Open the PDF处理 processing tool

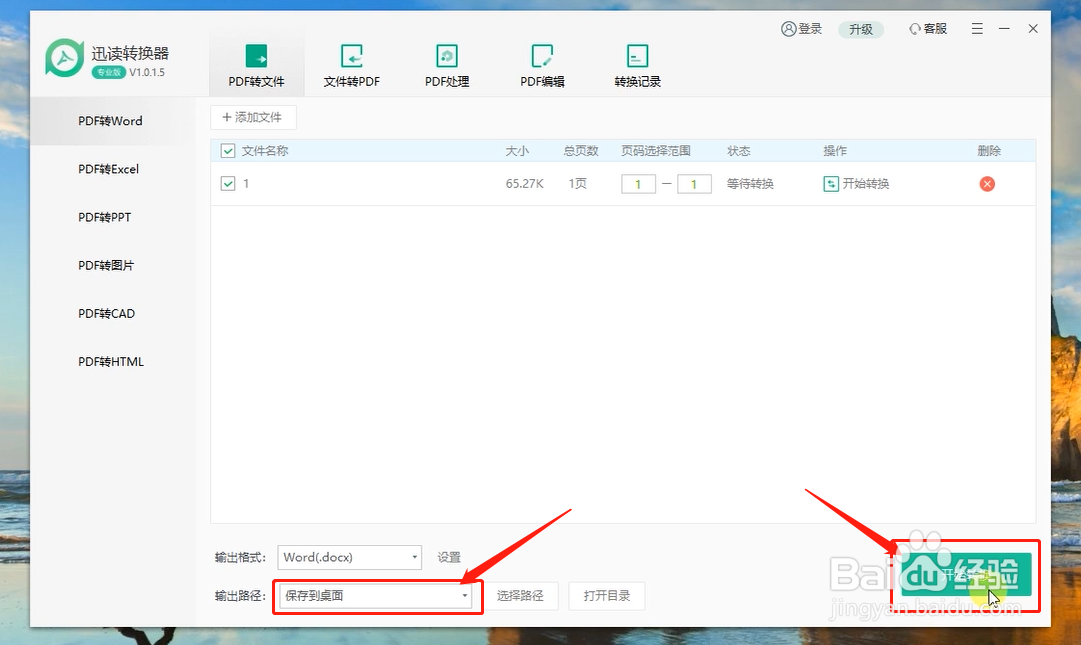pyautogui.click(x=446, y=65)
